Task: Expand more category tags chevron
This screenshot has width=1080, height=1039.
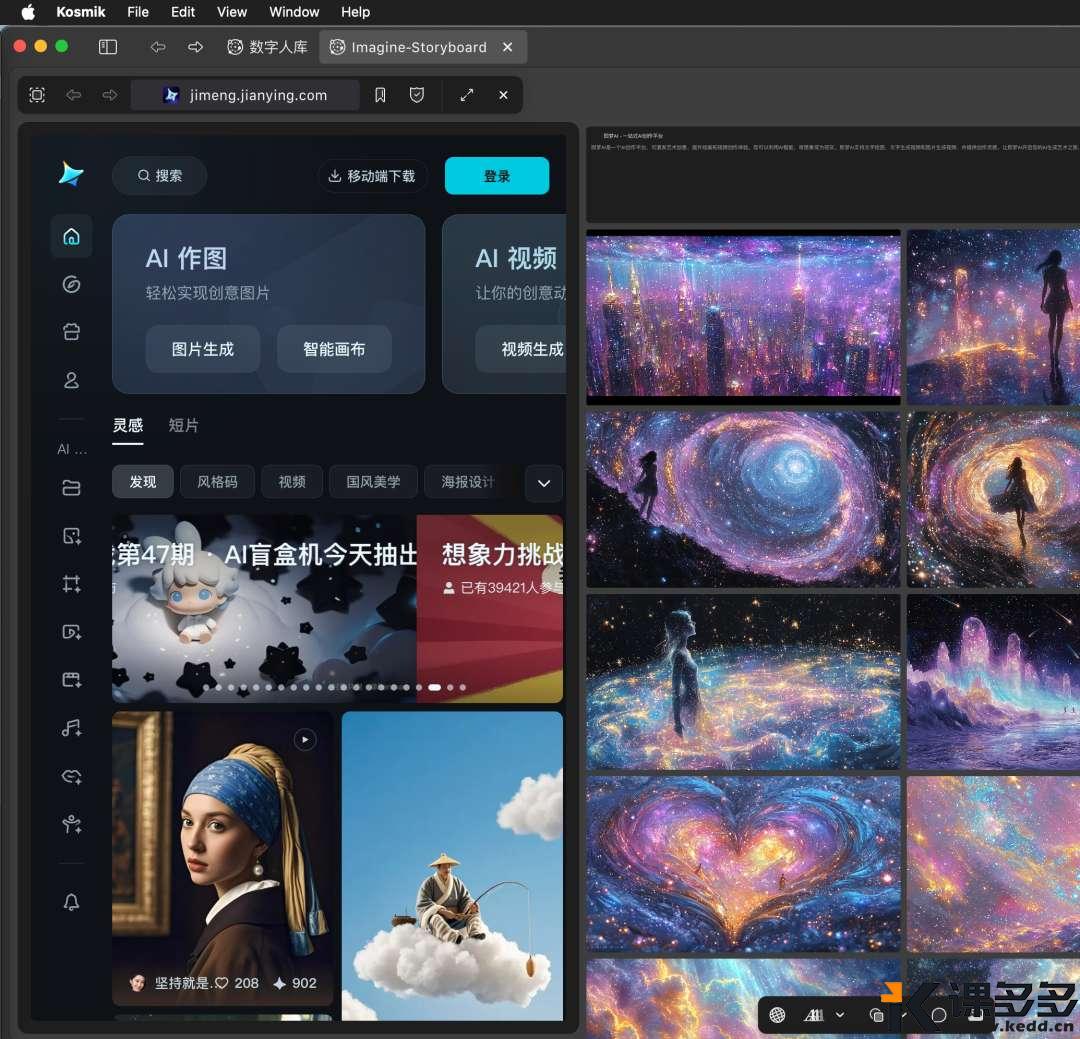Action: tap(543, 483)
